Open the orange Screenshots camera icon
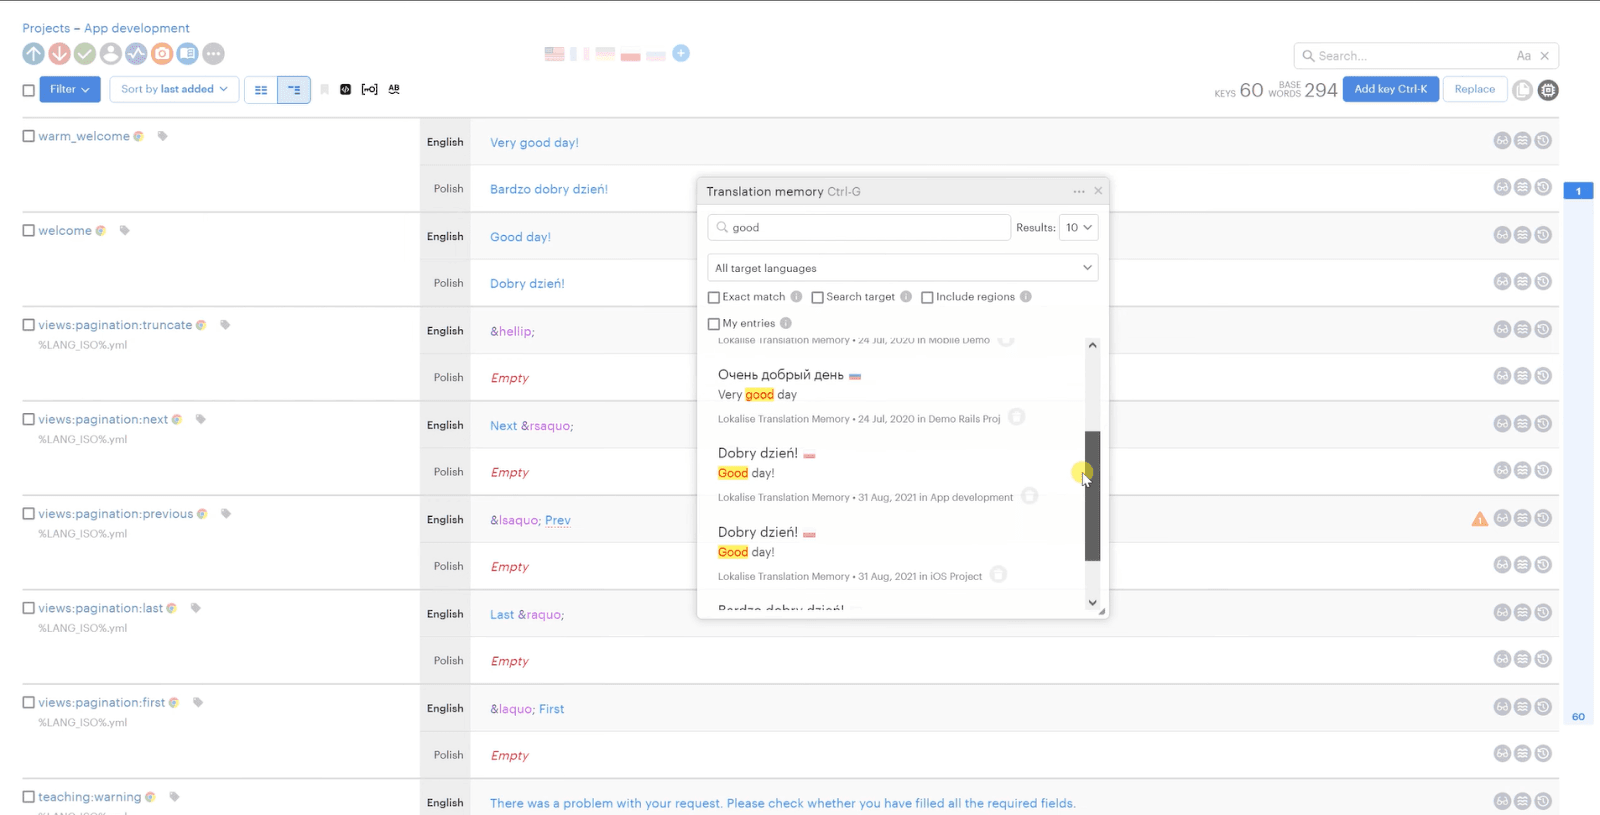 coord(162,54)
